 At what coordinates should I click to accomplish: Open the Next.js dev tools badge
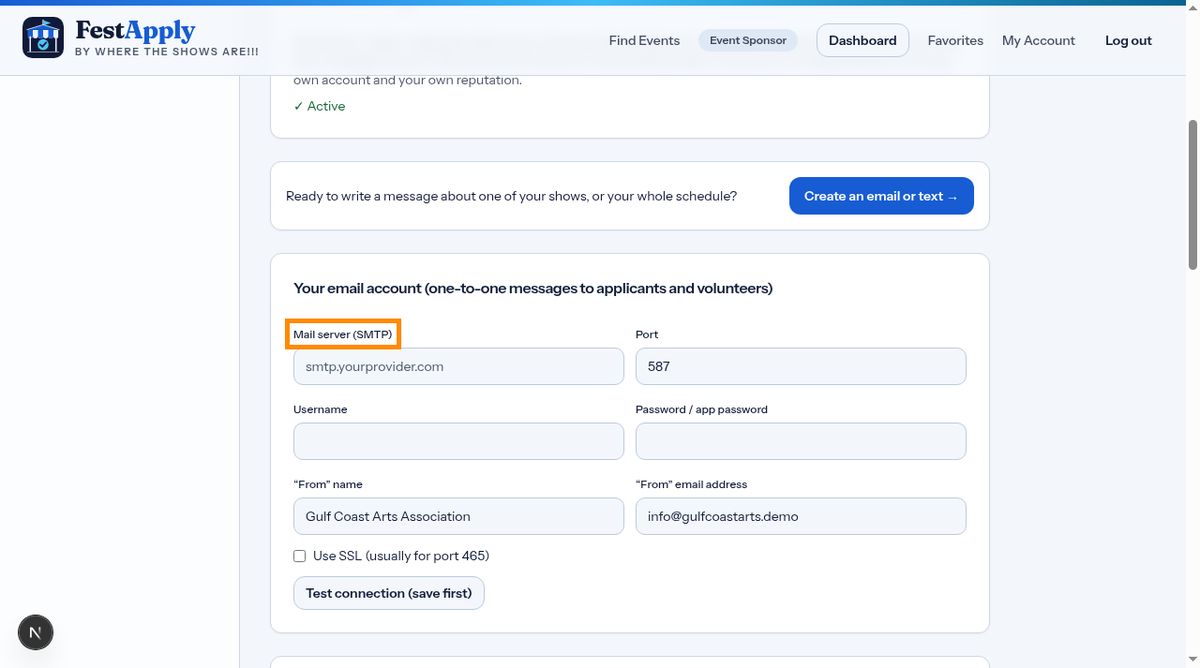(x=35, y=632)
